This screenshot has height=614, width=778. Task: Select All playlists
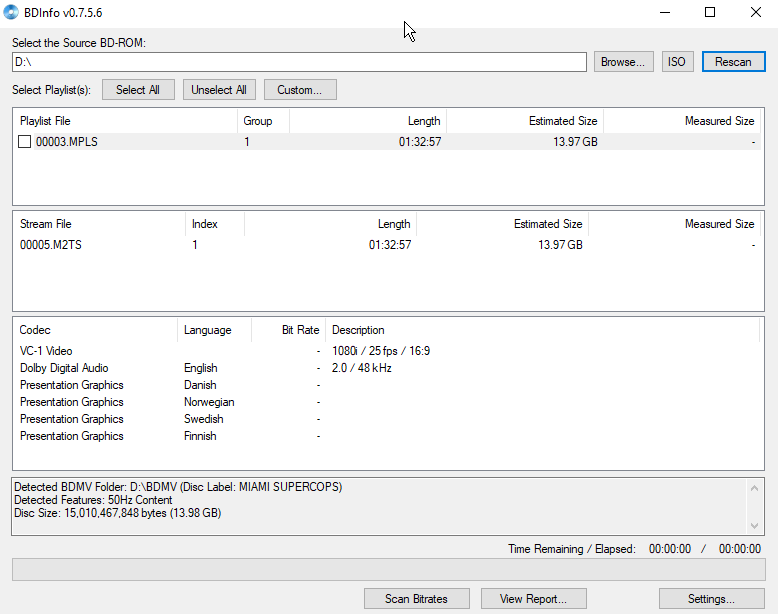[138, 89]
